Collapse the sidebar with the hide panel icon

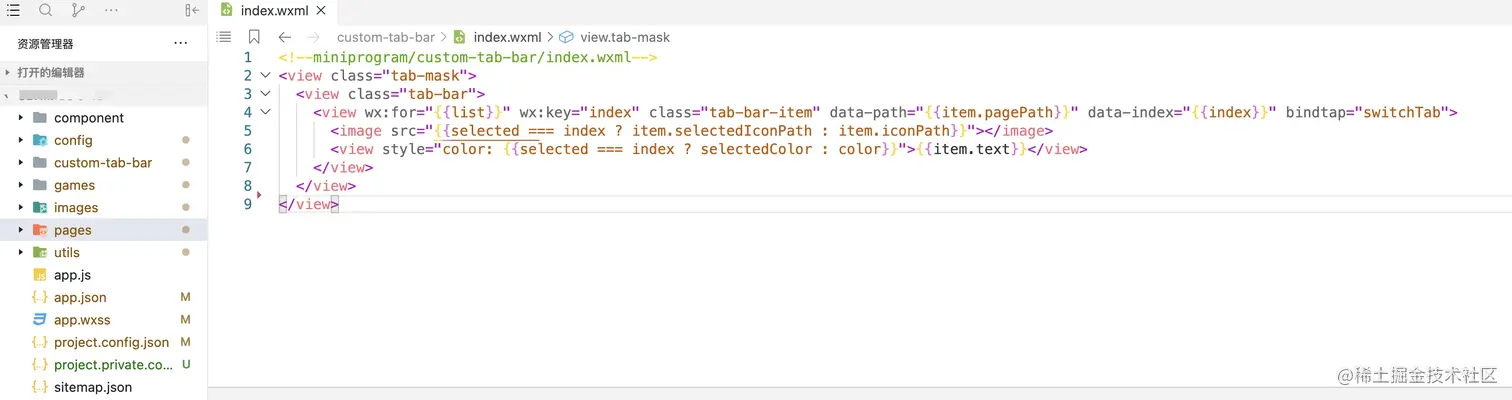pos(193,10)
